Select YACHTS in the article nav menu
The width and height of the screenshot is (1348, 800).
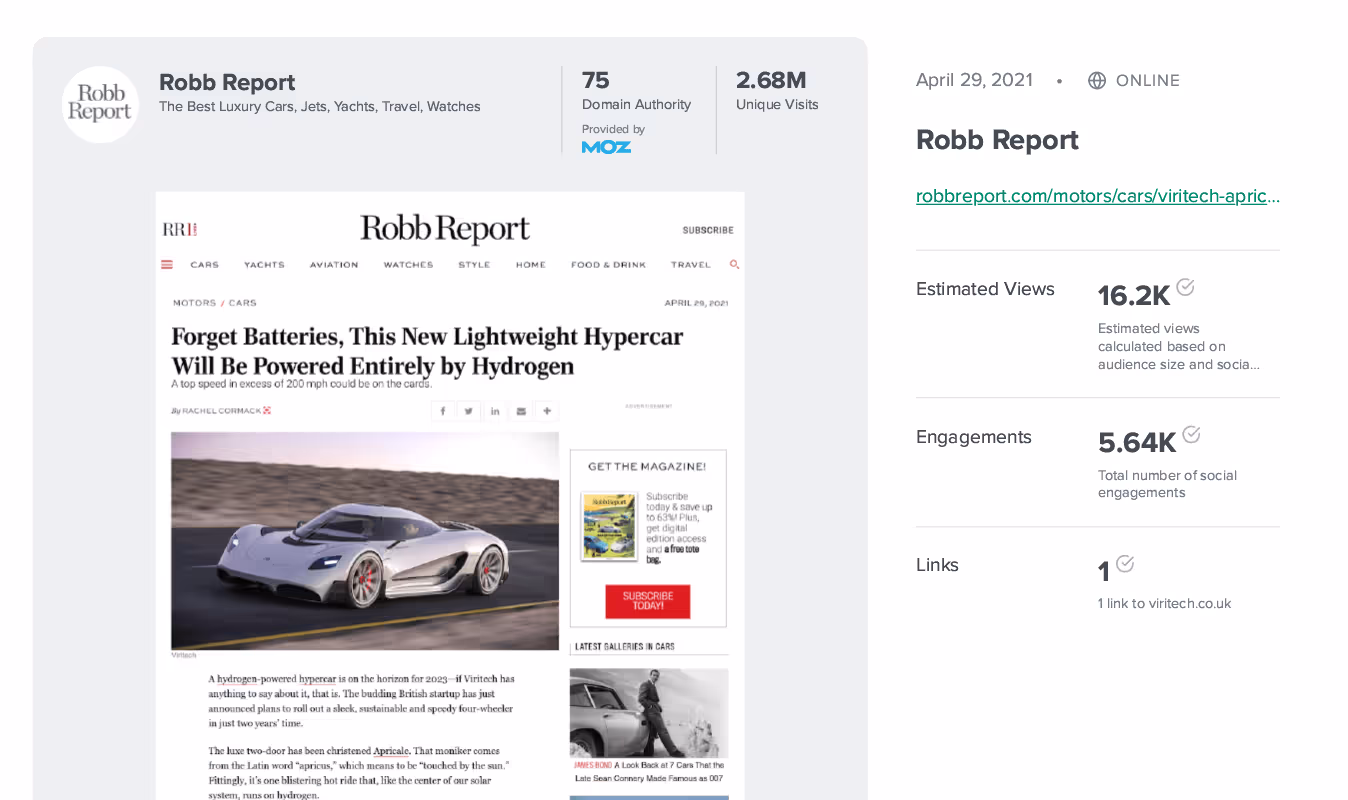tap(264, 265)
